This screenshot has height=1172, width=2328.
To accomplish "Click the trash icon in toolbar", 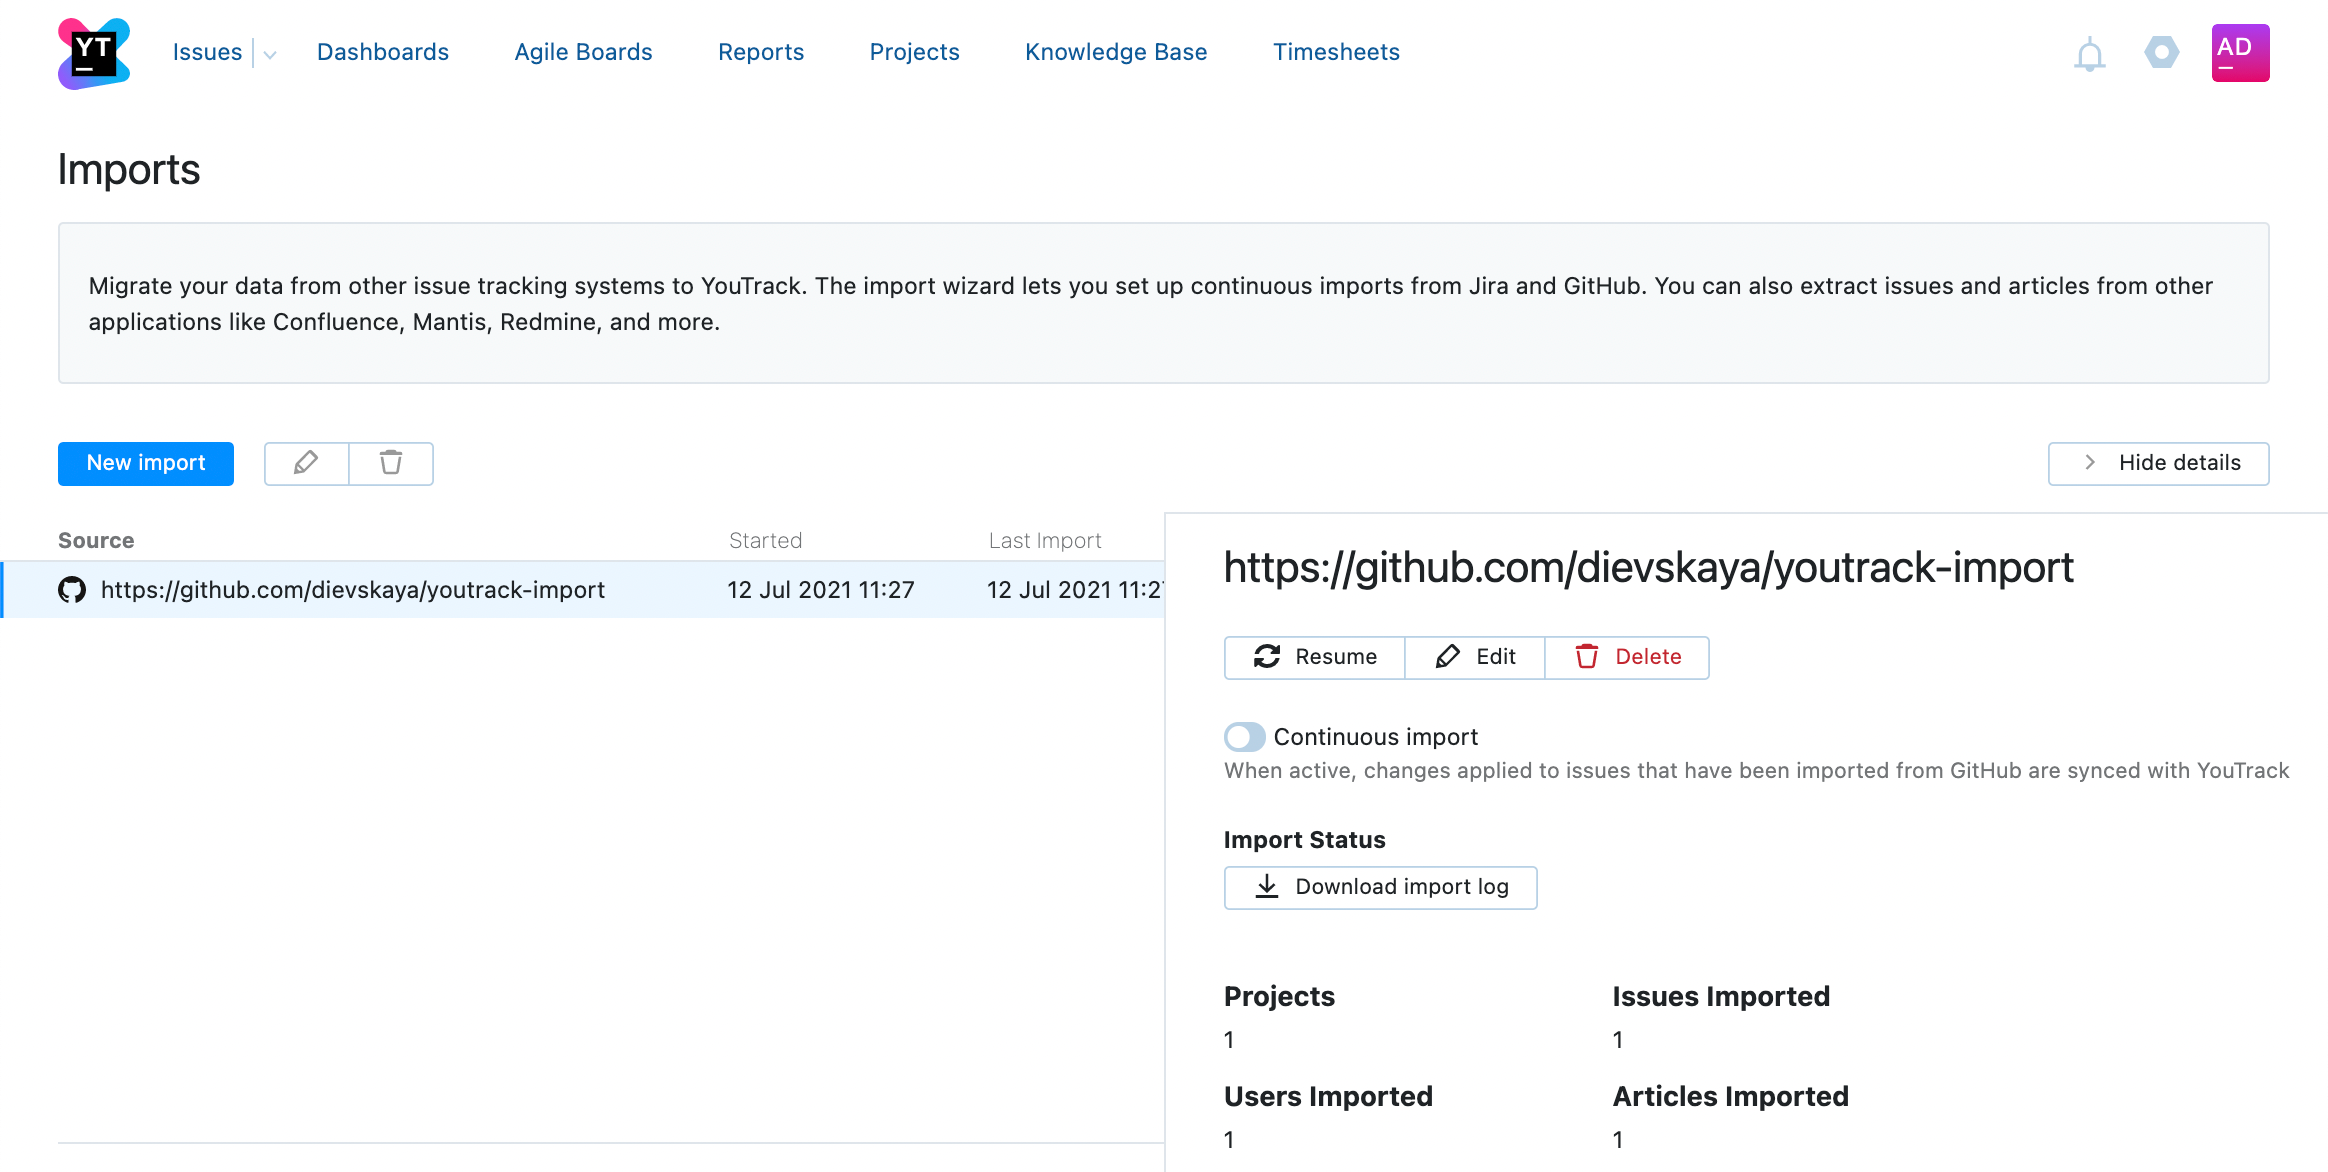I will 391,463.
